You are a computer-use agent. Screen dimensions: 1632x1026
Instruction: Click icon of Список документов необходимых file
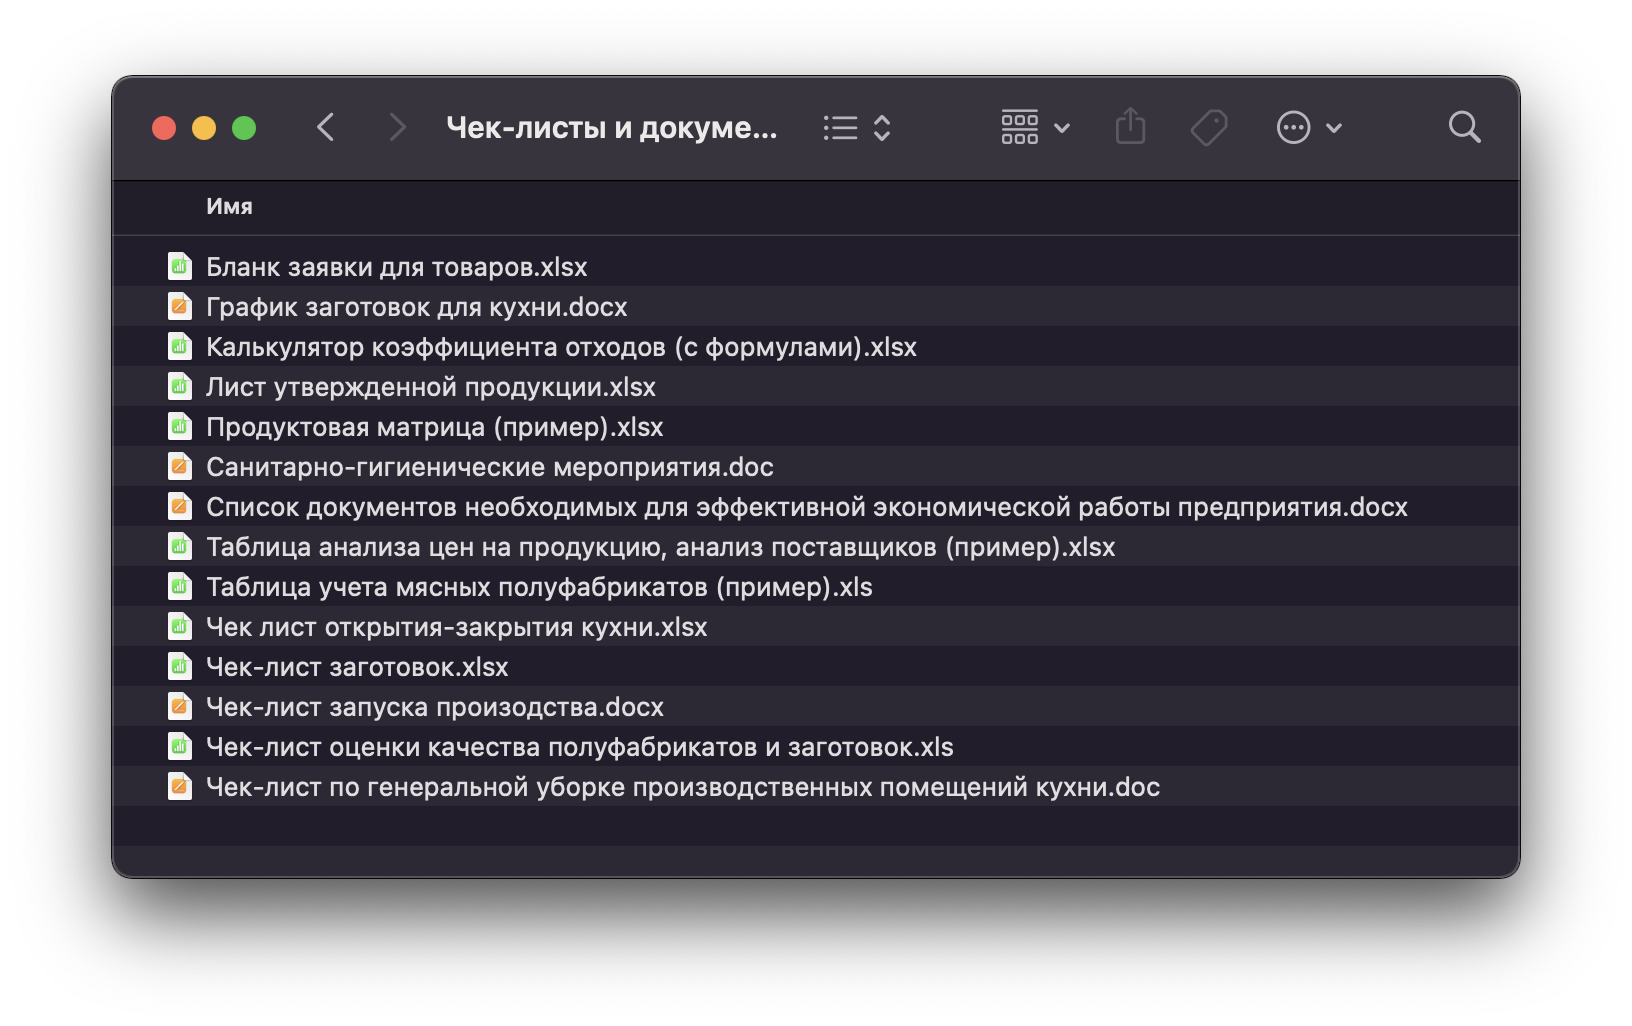(180, 507)
